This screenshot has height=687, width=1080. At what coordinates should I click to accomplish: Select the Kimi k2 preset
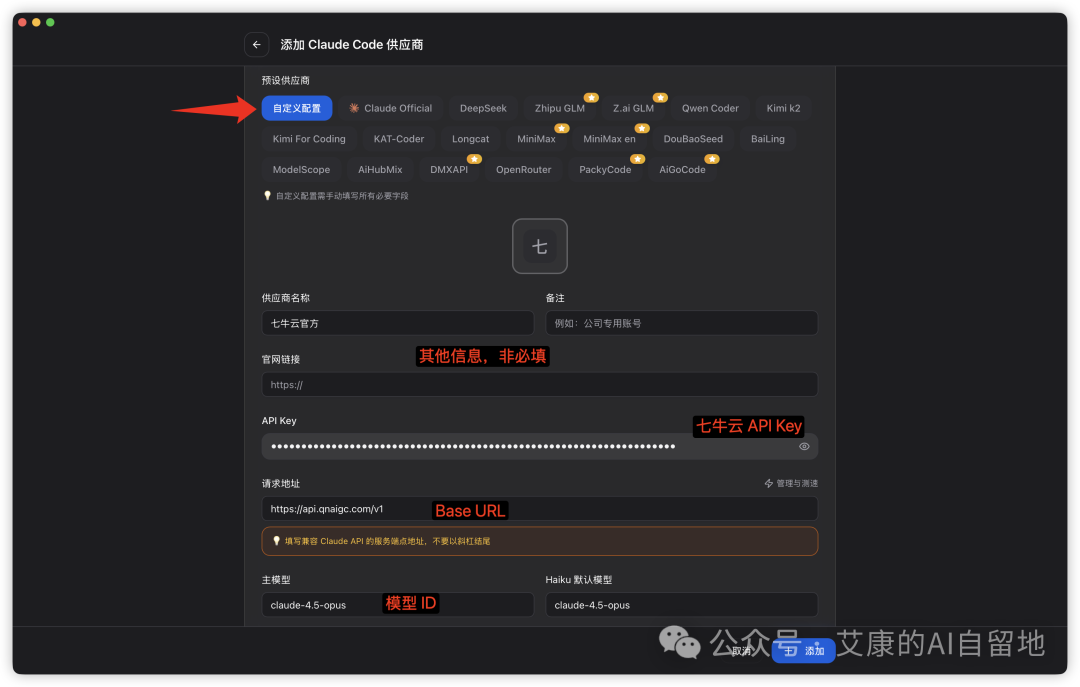(x=783, y=108)
